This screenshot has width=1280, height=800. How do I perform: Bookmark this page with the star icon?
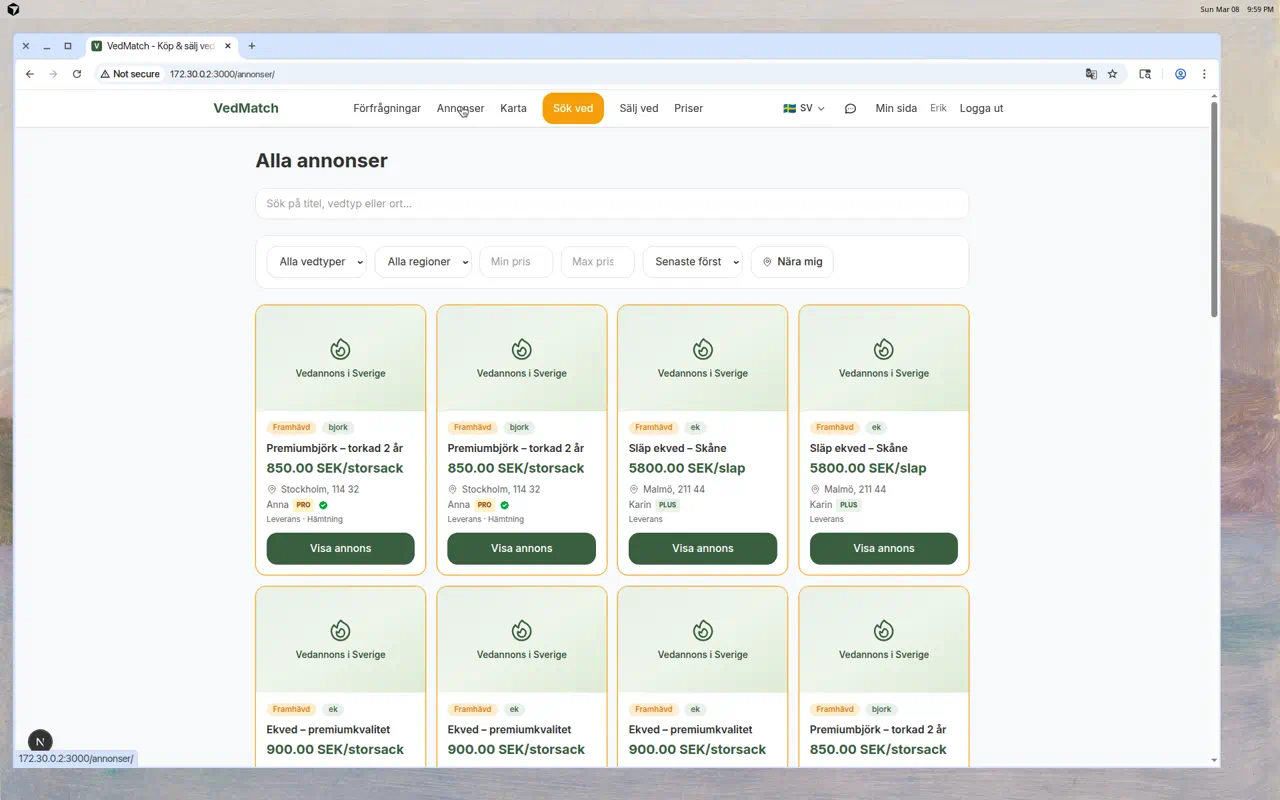coord(1112,74)
